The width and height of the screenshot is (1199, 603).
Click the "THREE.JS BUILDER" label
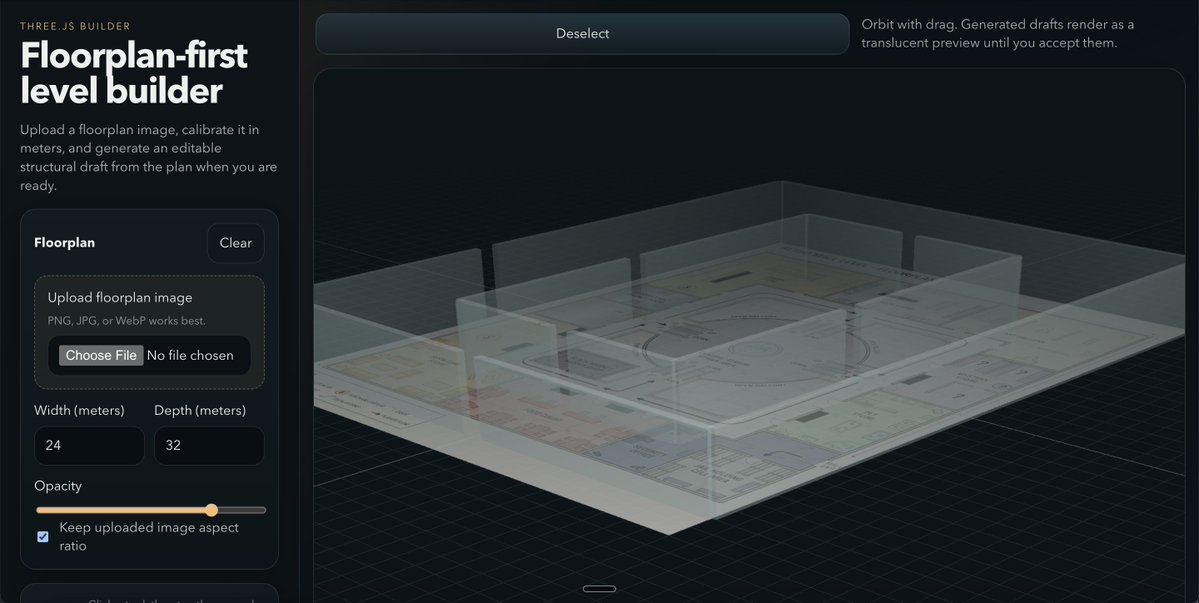tap(76, 26)
